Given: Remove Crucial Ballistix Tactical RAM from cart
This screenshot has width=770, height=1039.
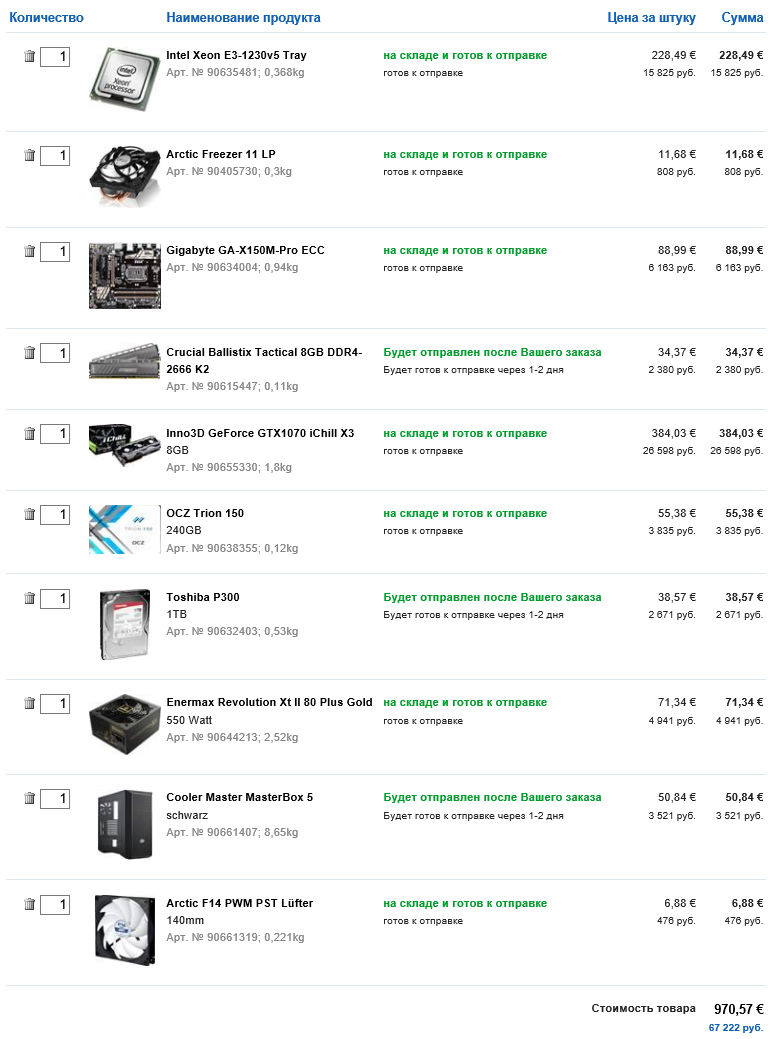Looking at the screenshot, I should coord(29,353).
